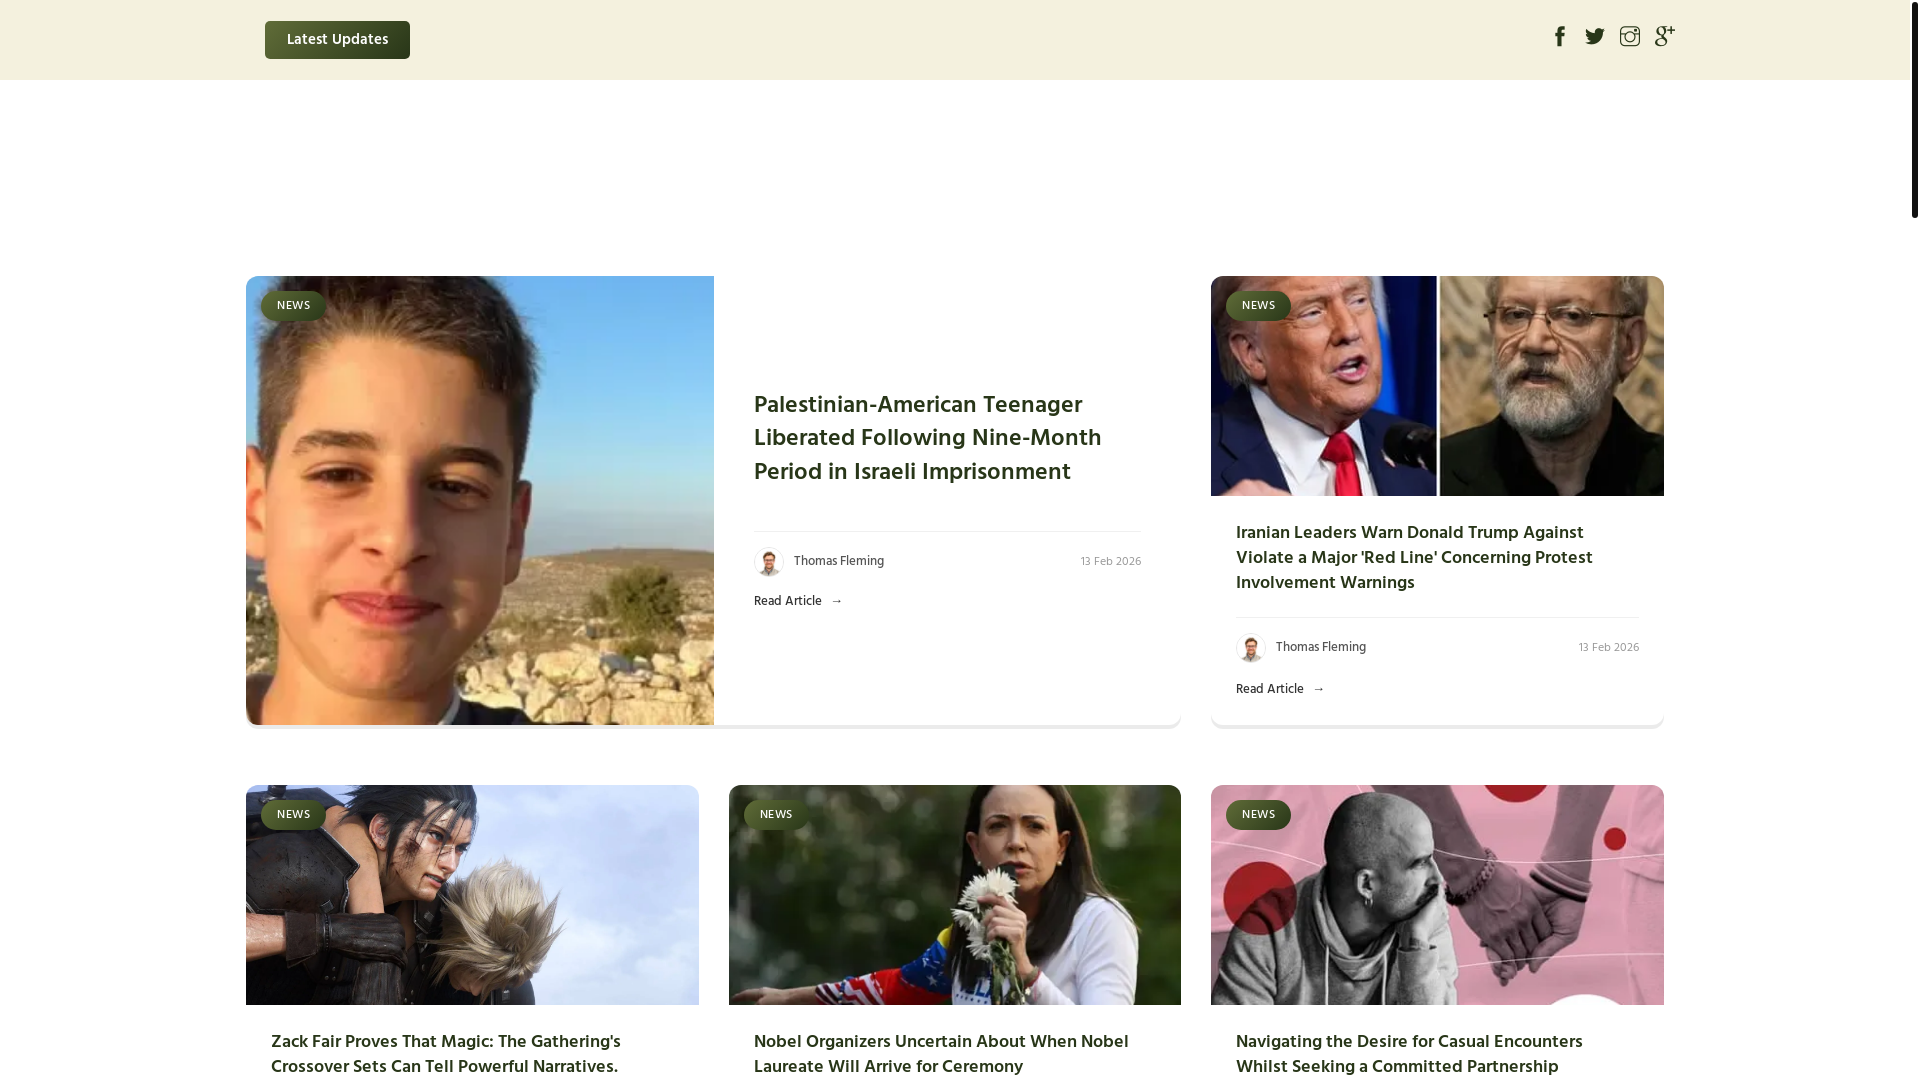
Task: Click the Zack Fair game artwork thumbnail
Action: tap(472, 895)
